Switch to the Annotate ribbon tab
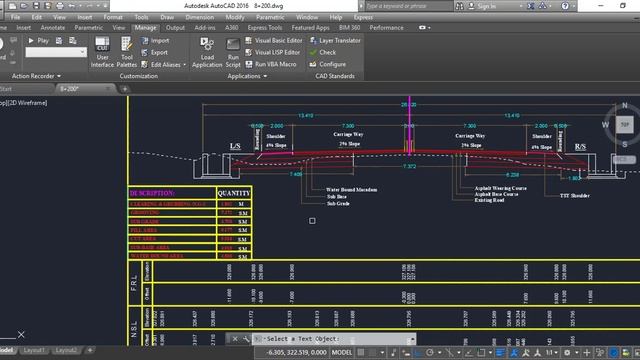Image resolution: width=640 pixels, height=360 pixels. pos(53,28)
